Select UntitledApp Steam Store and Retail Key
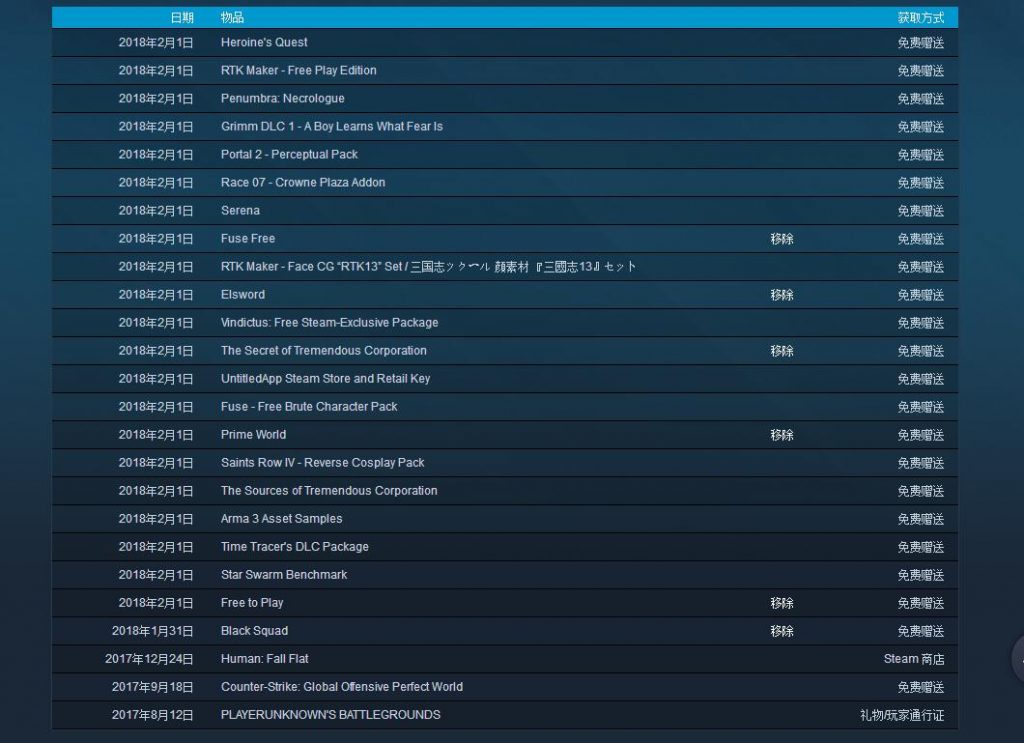Viewport: 1024px width, 743px height. tap(326, 379)
